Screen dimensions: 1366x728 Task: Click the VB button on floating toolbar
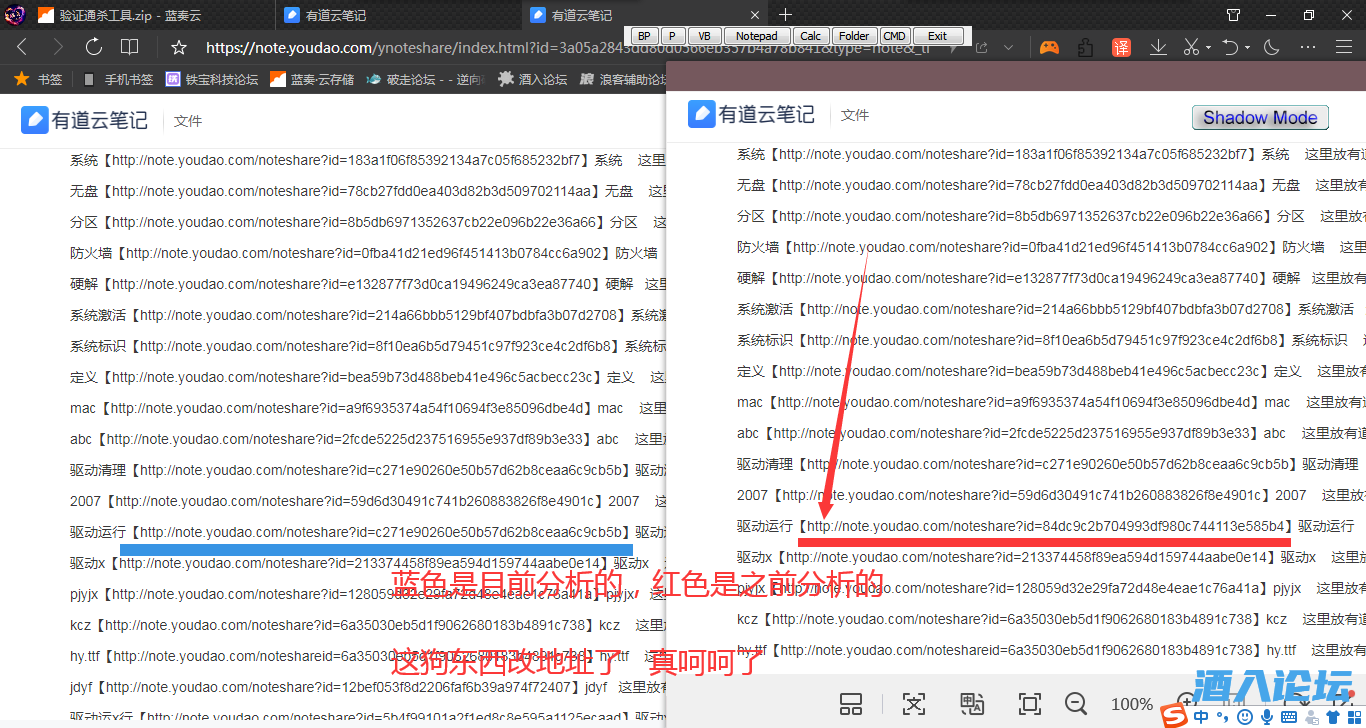pos(705,36)
